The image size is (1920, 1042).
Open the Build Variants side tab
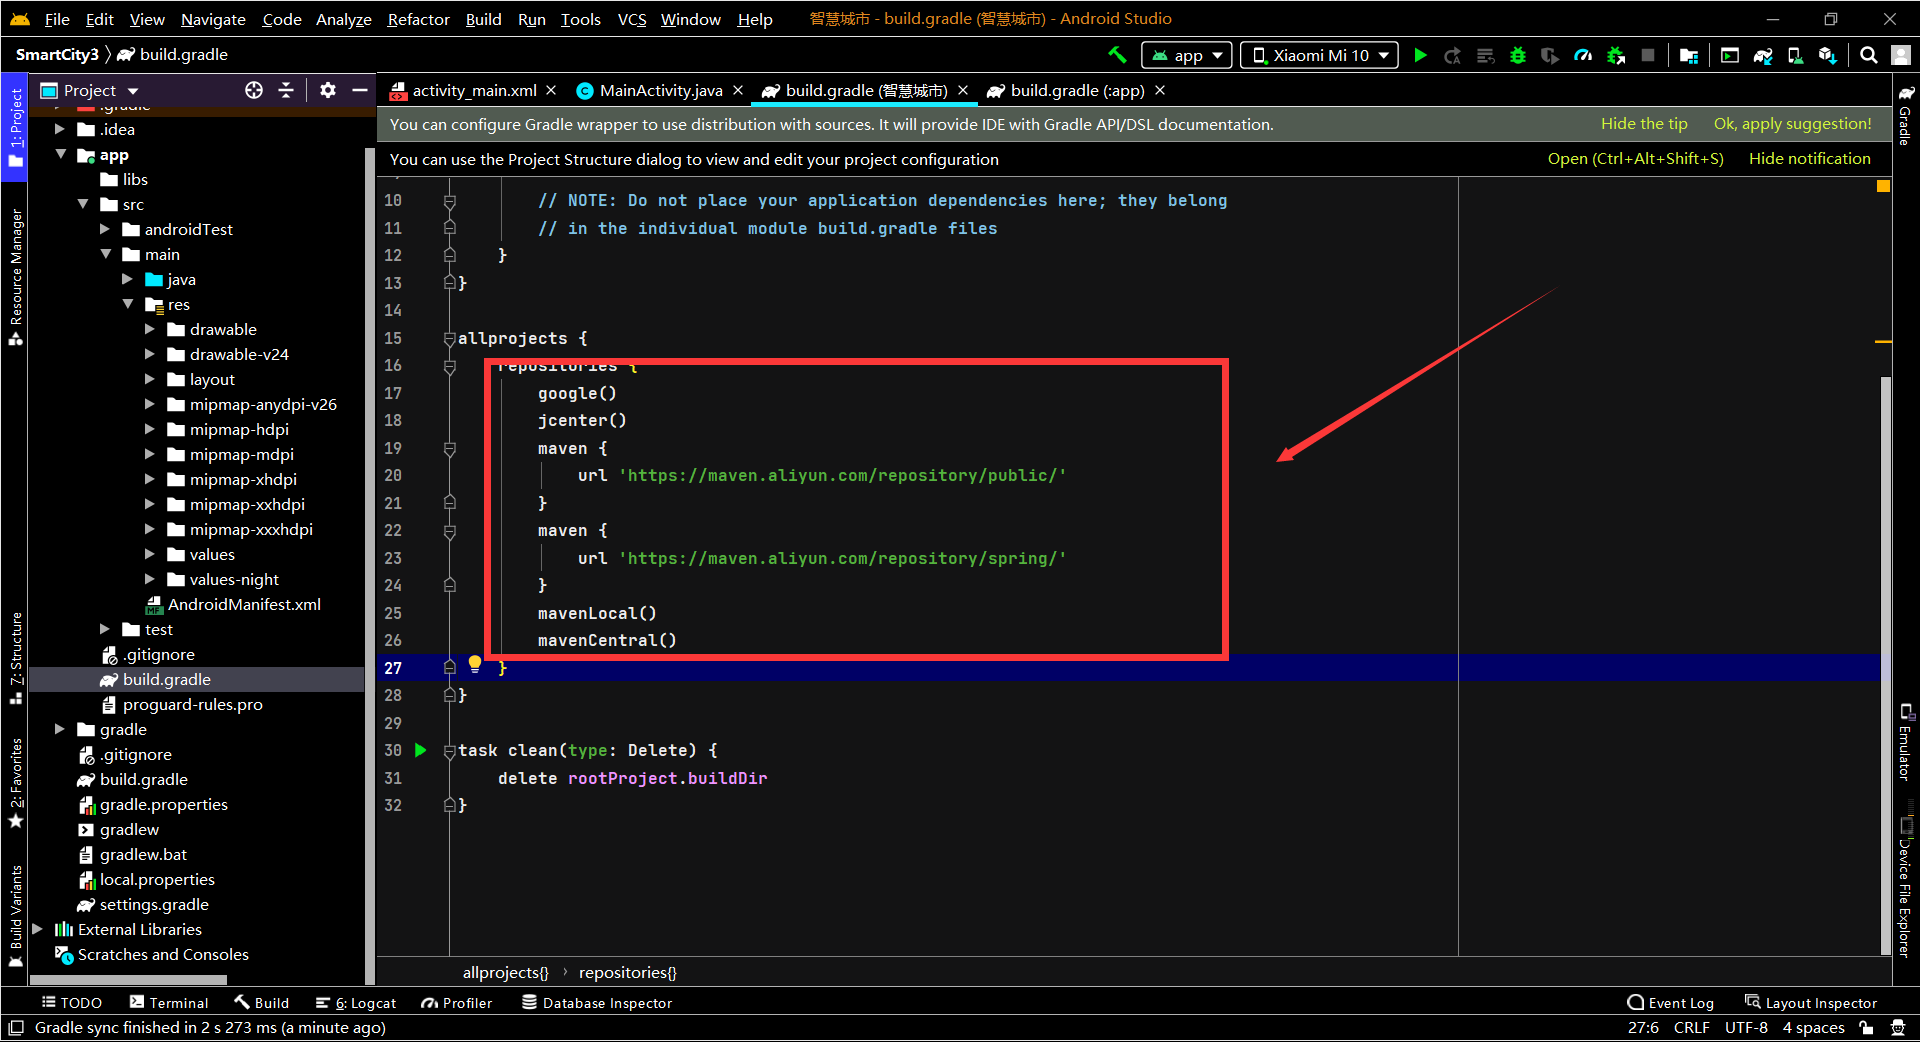pyautogui.click(x=15, y=916)
